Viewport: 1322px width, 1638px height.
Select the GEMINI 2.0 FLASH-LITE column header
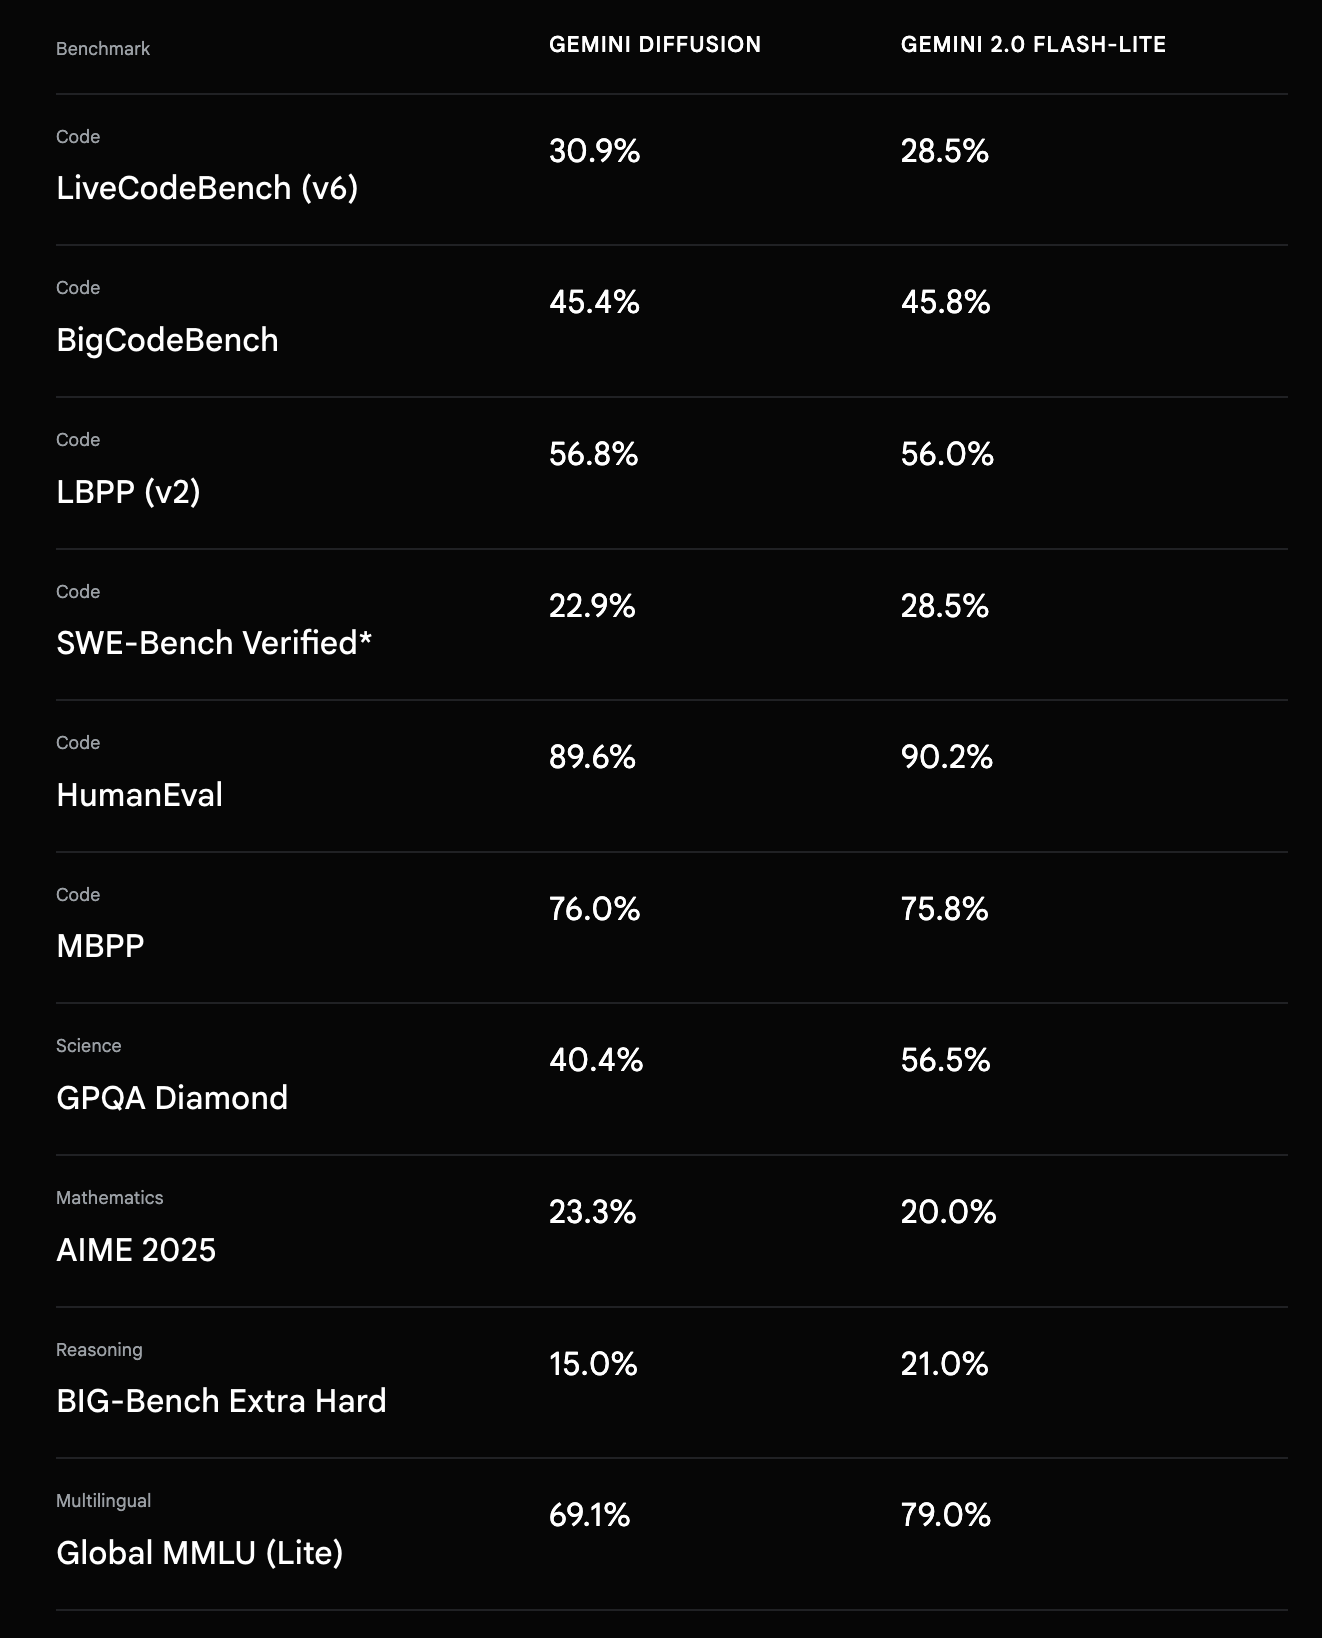point(1033,45)
